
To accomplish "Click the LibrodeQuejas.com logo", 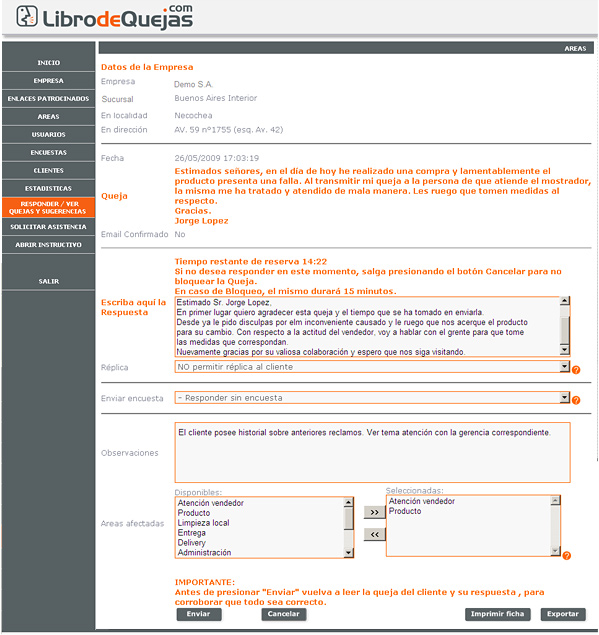I will tap(104, 17).
